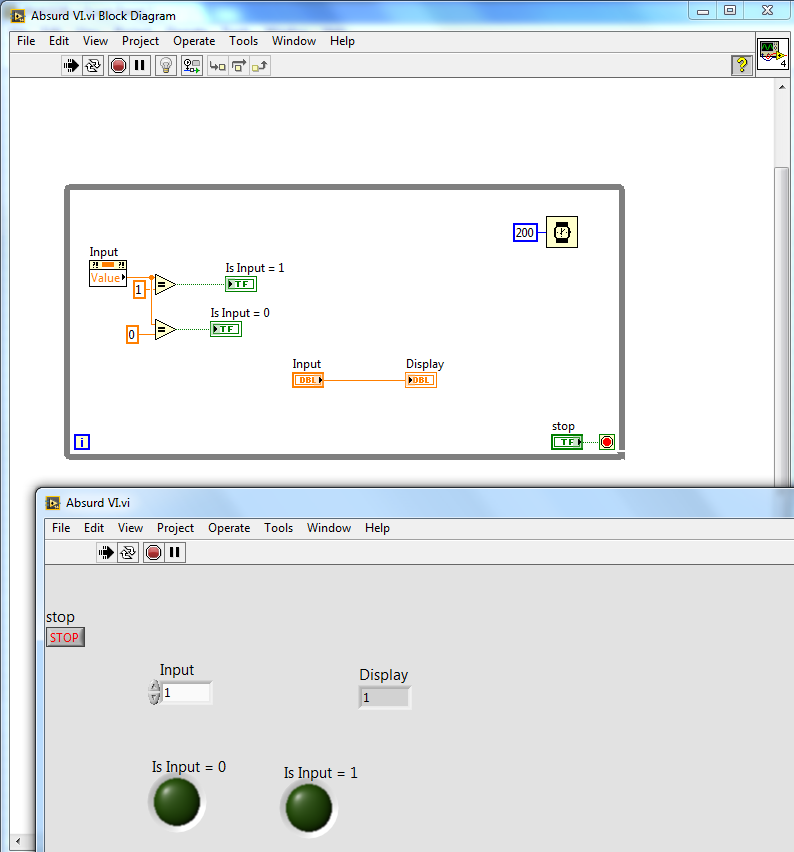Open Help menu in Block Diagram window
Viewport: 794px width, 852px height.
342,41
